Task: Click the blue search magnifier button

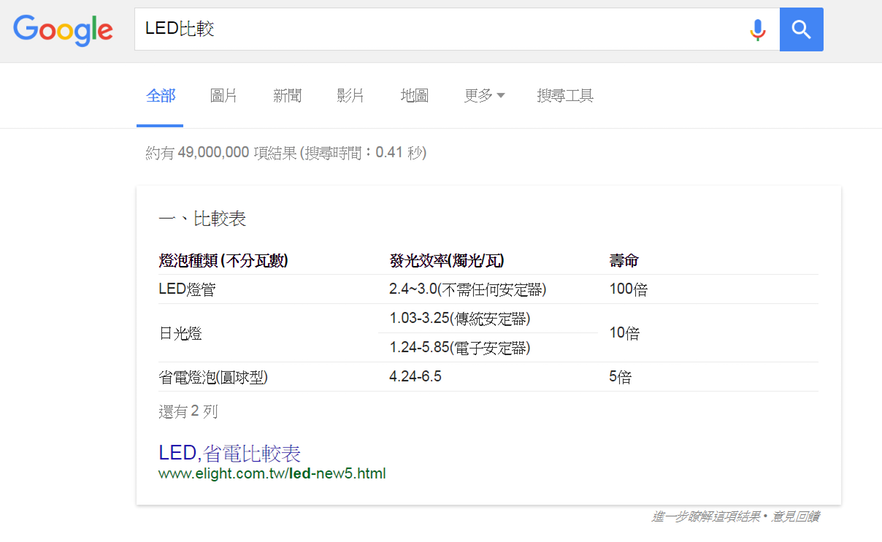Action: point(801,29)
